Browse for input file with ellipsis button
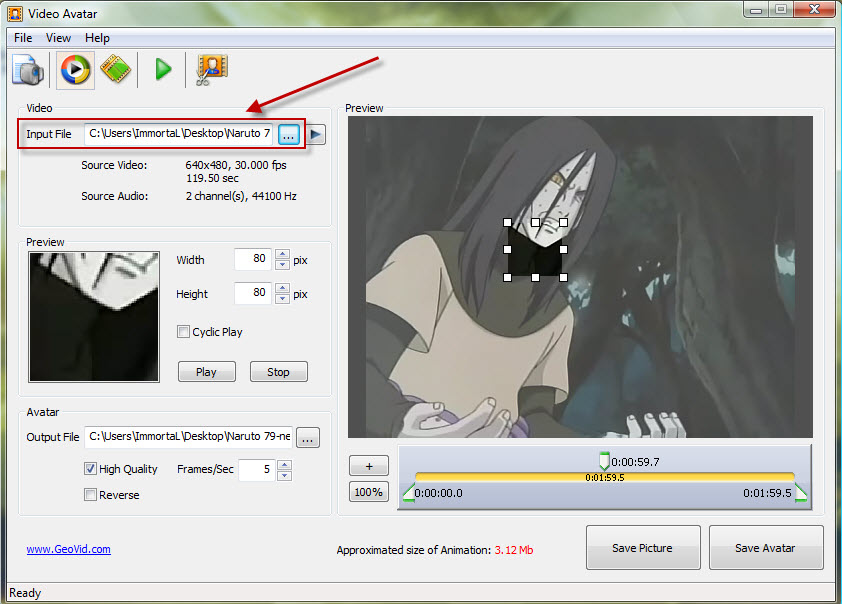842x604 pixels. [289, 134]
